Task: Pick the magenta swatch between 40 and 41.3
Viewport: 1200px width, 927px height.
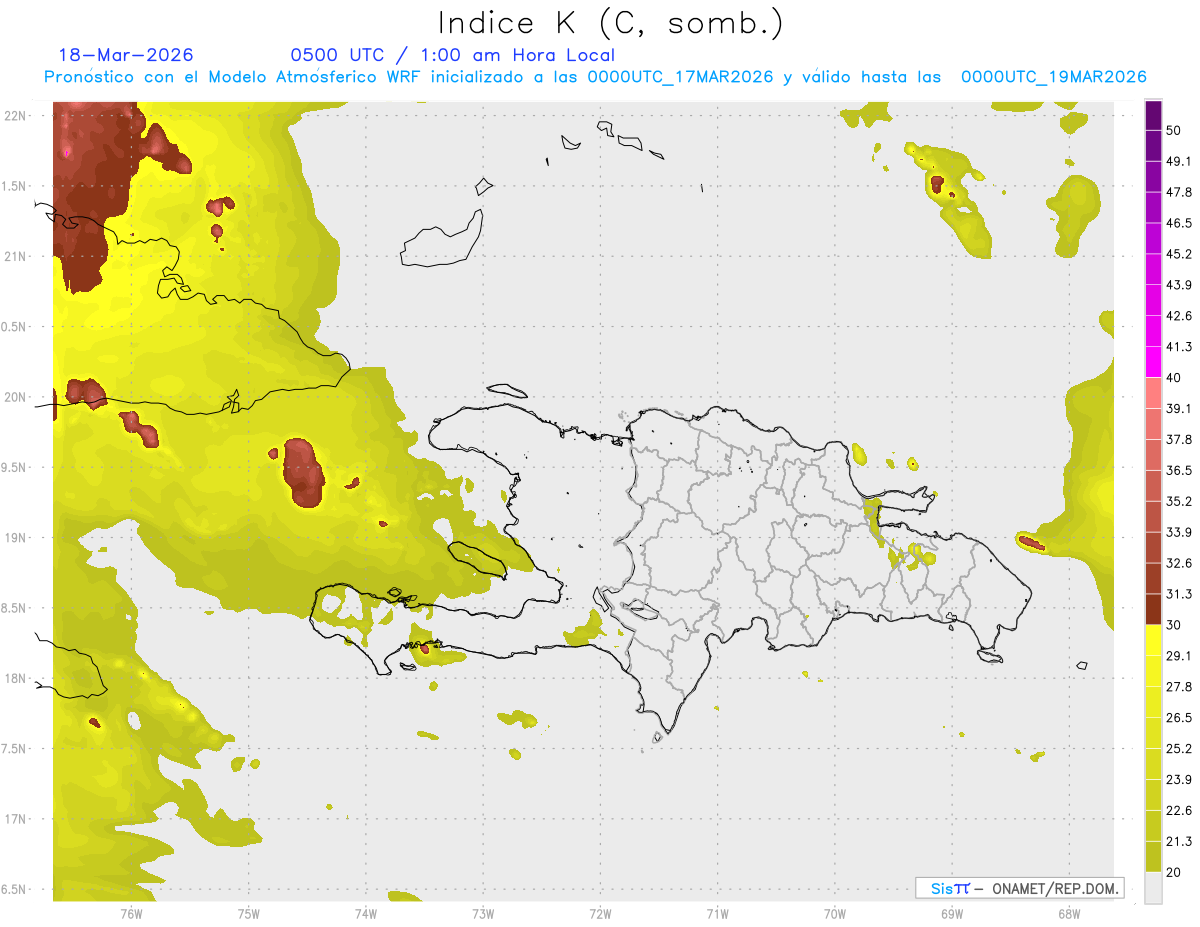Action: pyautogui.click(x=1153, y=362)
